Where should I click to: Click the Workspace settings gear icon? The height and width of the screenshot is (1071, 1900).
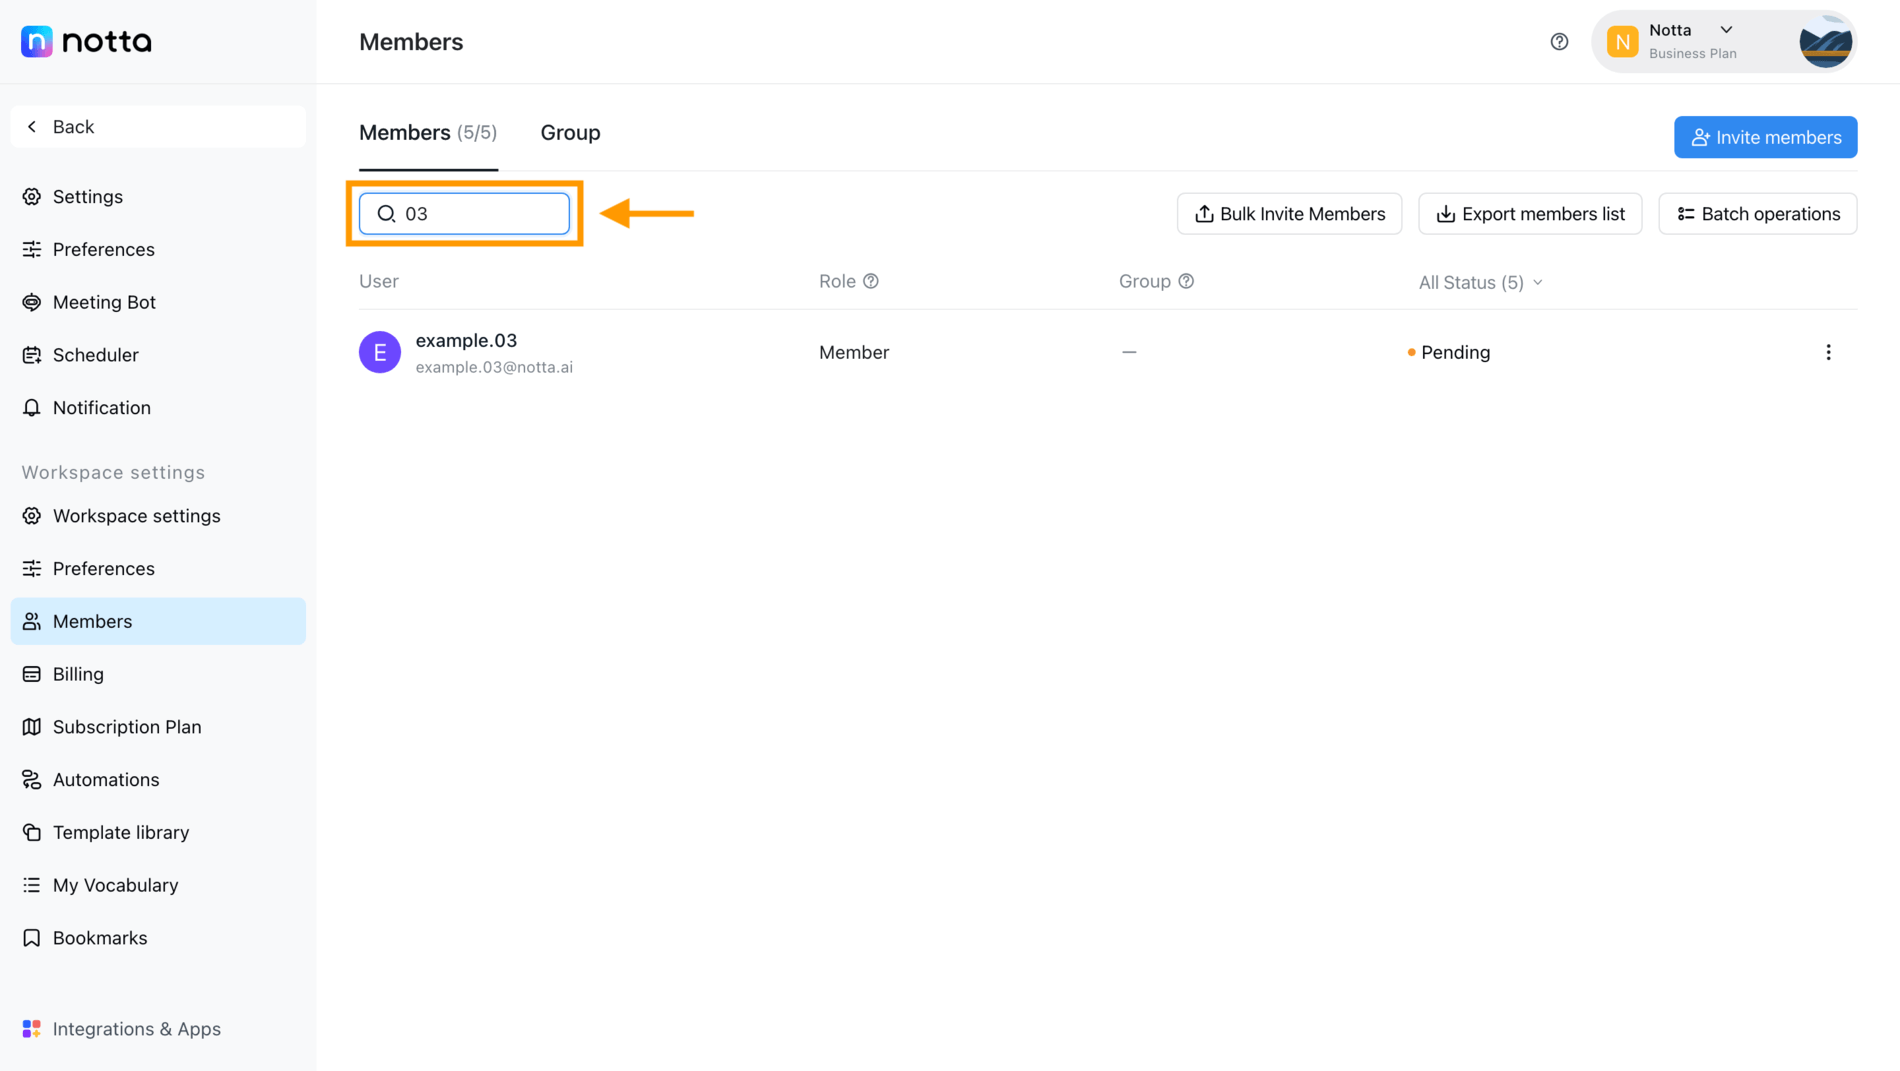tap(32, 516)
